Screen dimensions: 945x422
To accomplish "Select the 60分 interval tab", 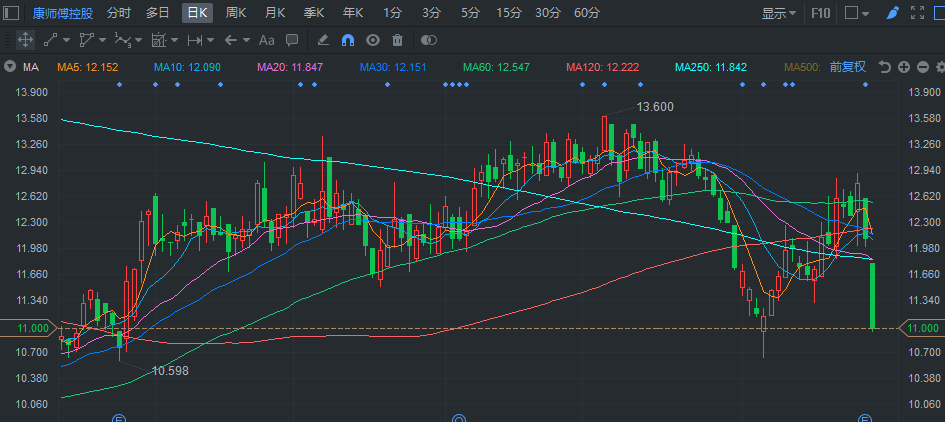I will [587, 13].
